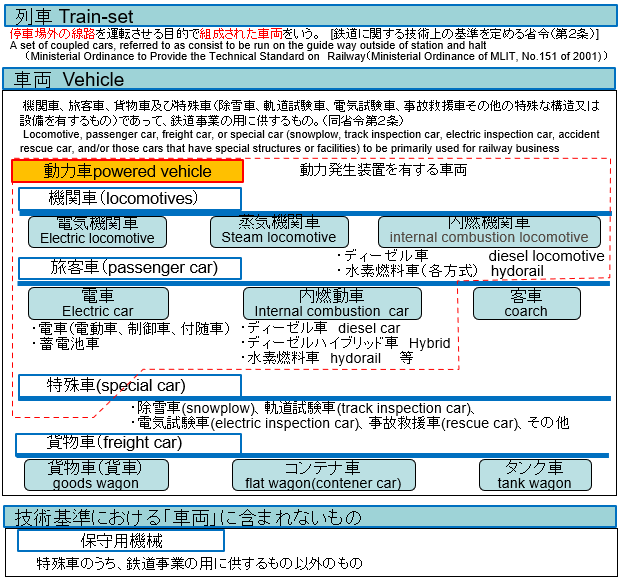Click the 保守用機械 box
The image size is (620, 579).
pyautogui.click(x=121, y=541)
